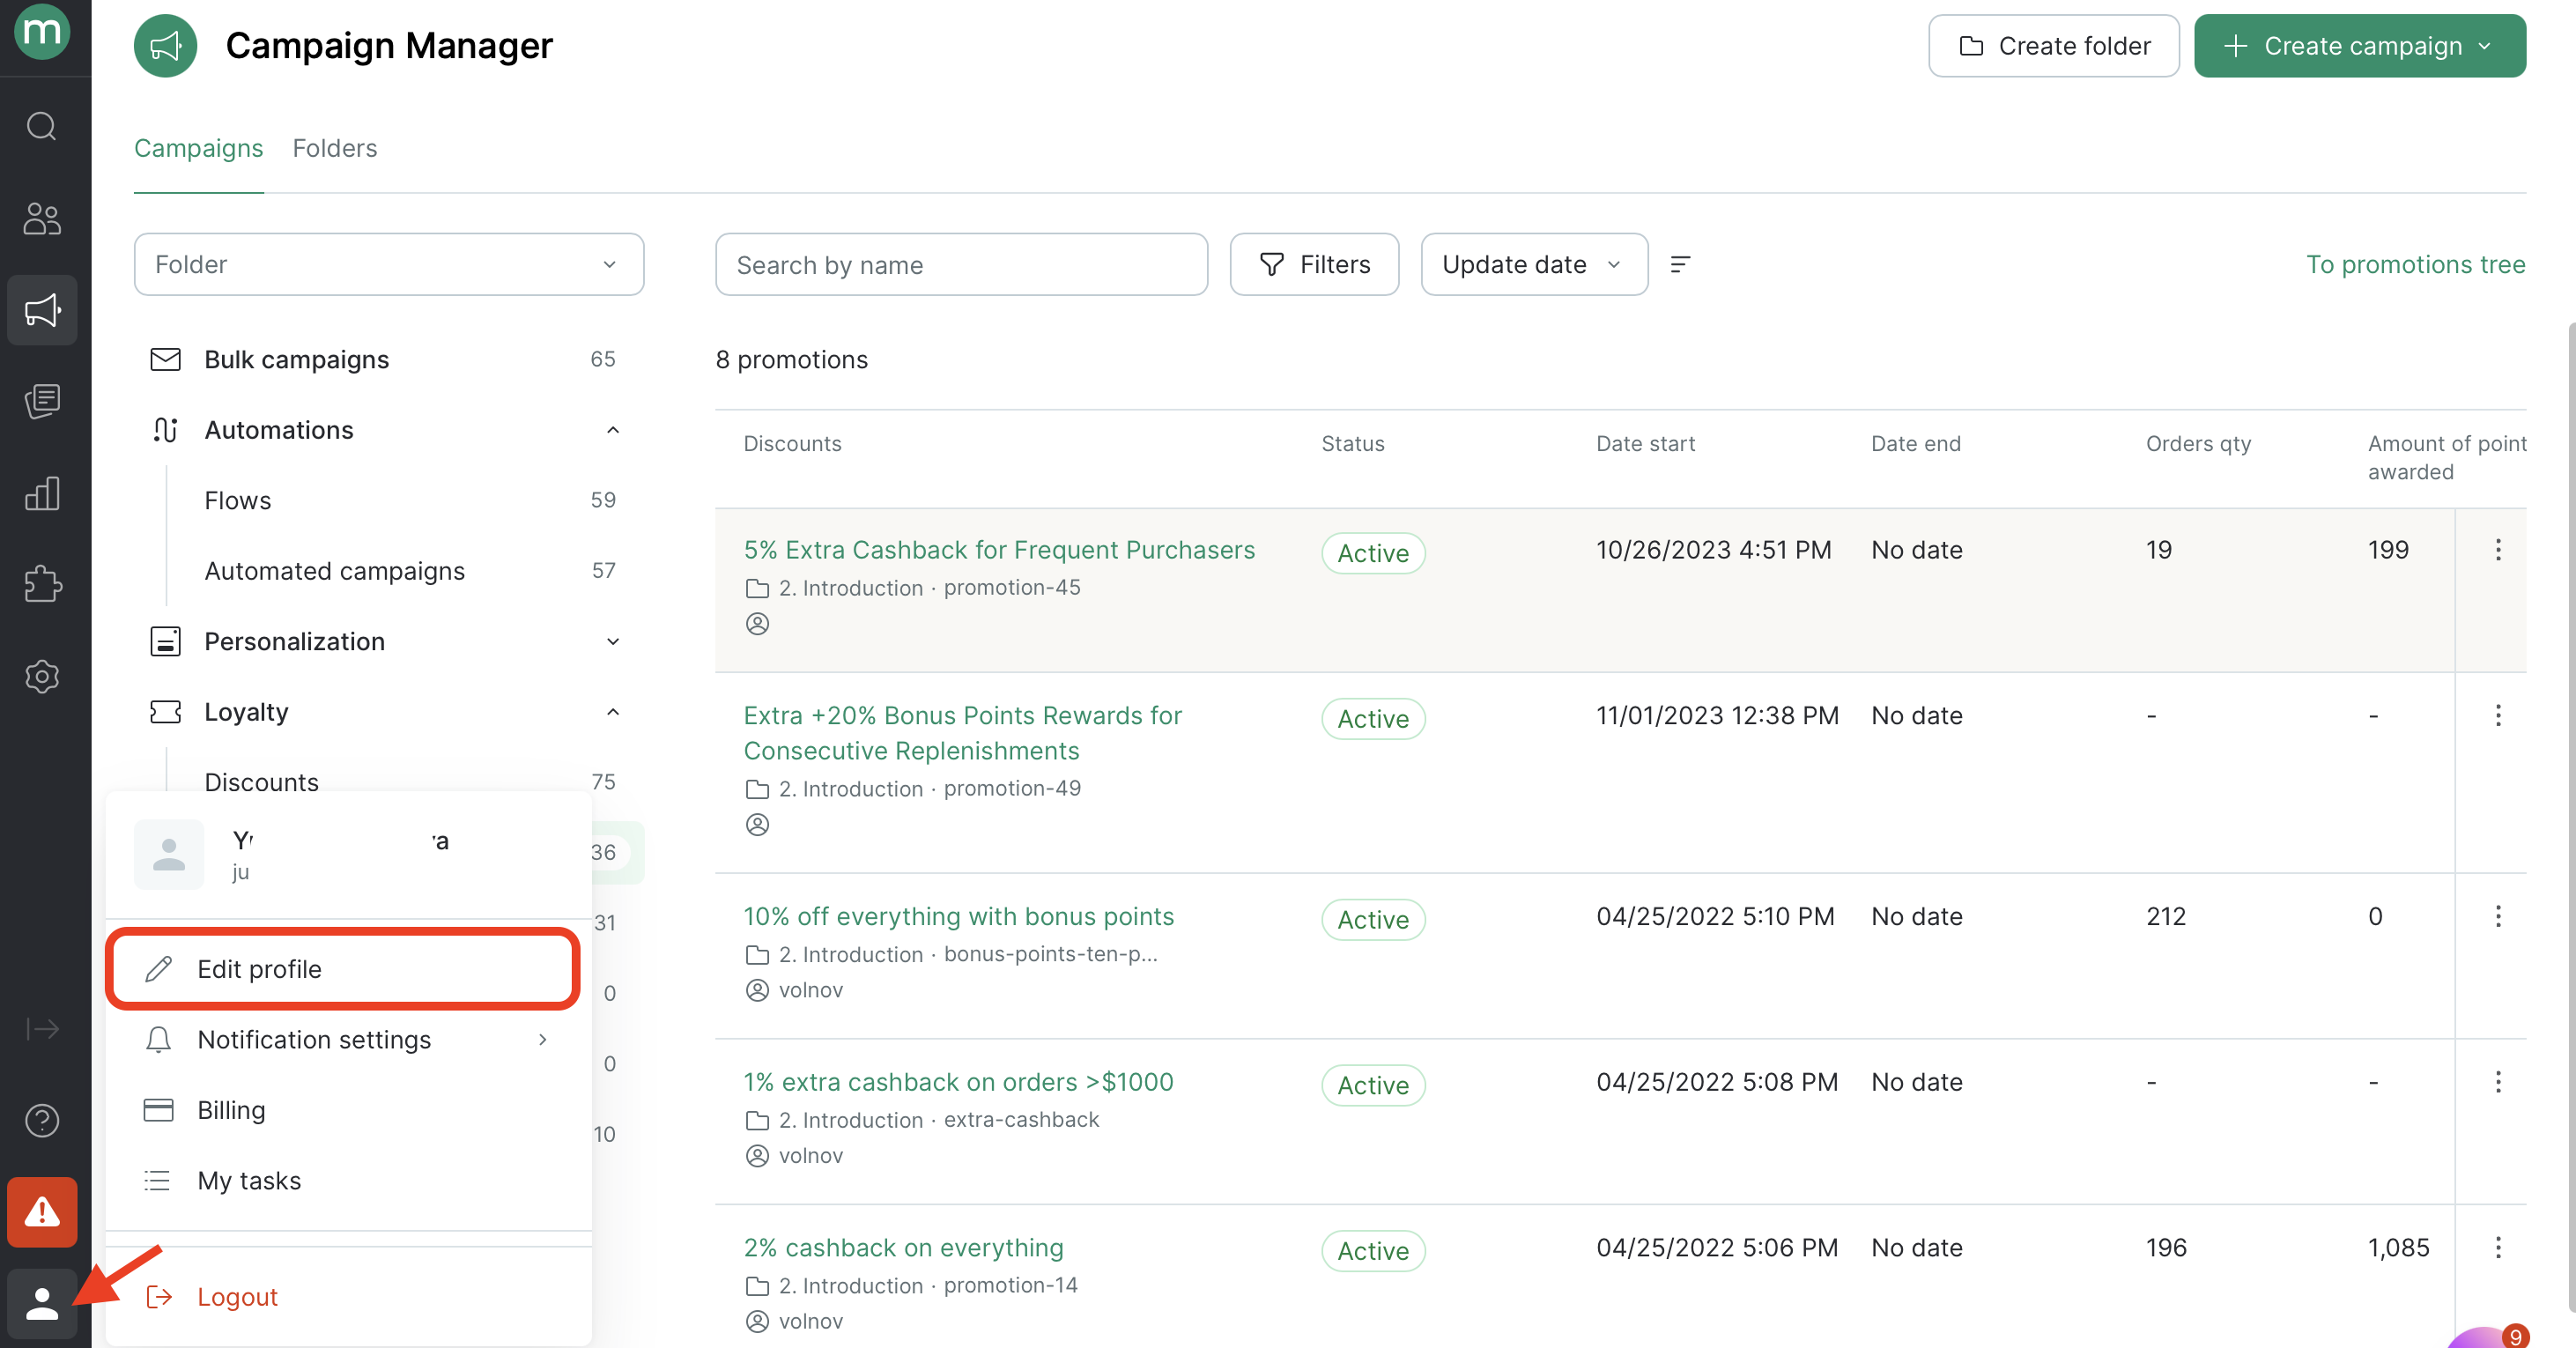Click the user avatar in profile popup
2576x1348 pixels.
point(169,854)
